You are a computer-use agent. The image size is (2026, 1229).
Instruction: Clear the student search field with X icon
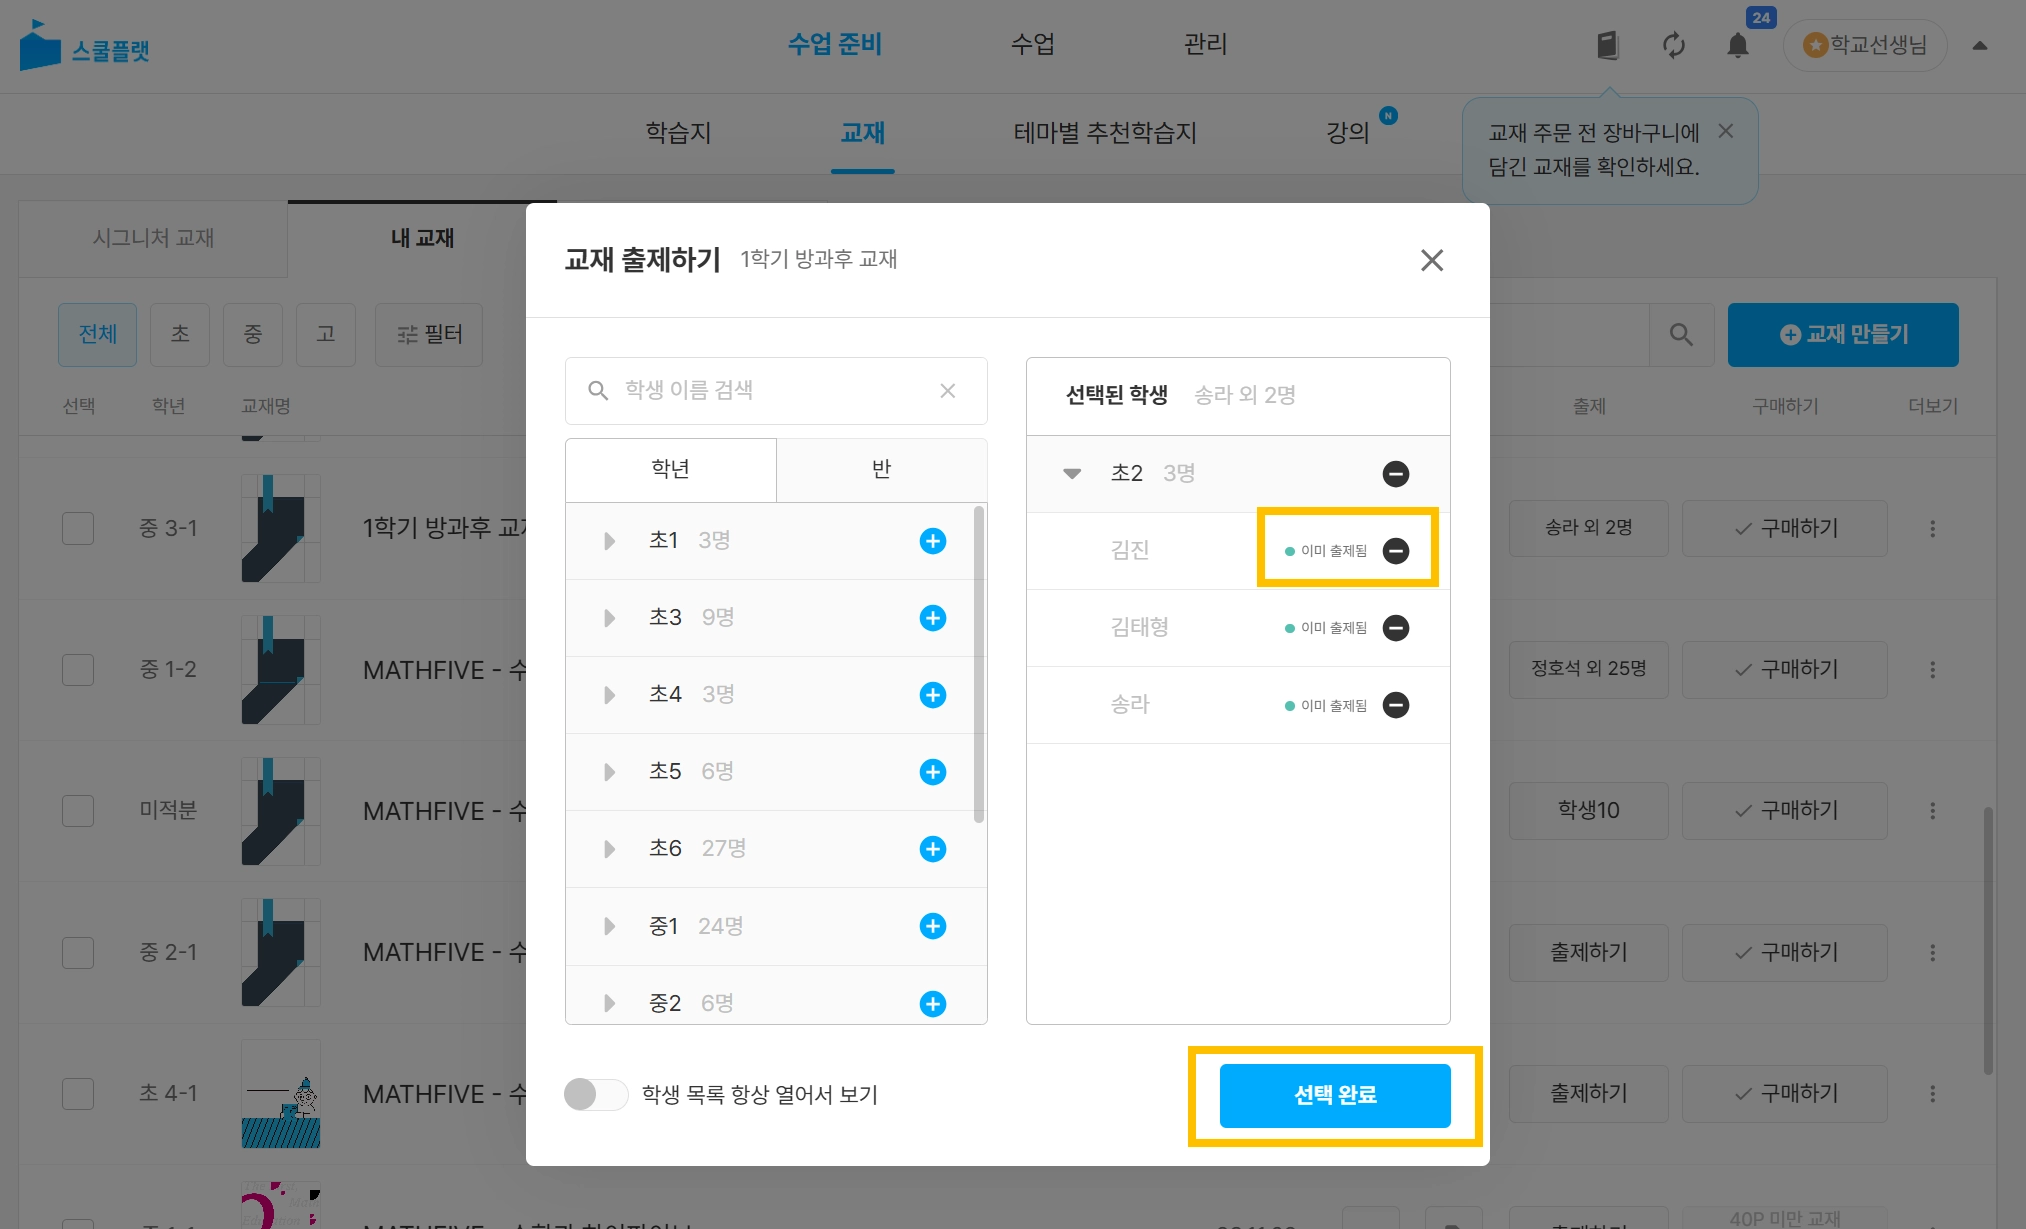[x=947, y=391]
